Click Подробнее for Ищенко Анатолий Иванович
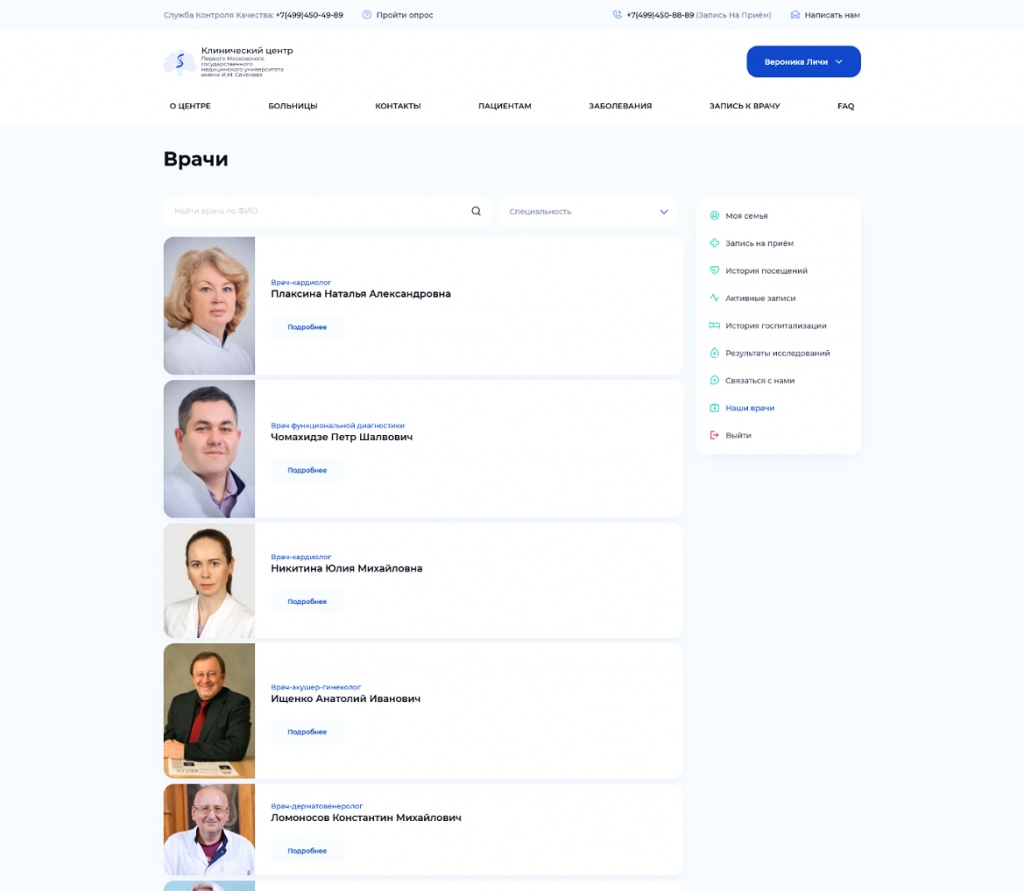The image size is (1024, 891). [x=307, y=732]
